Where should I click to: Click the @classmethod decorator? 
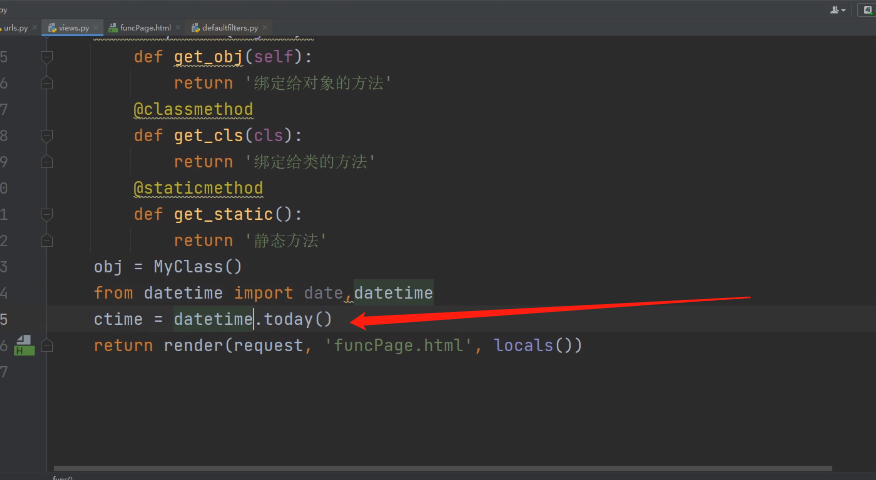[x=193, y=110]
